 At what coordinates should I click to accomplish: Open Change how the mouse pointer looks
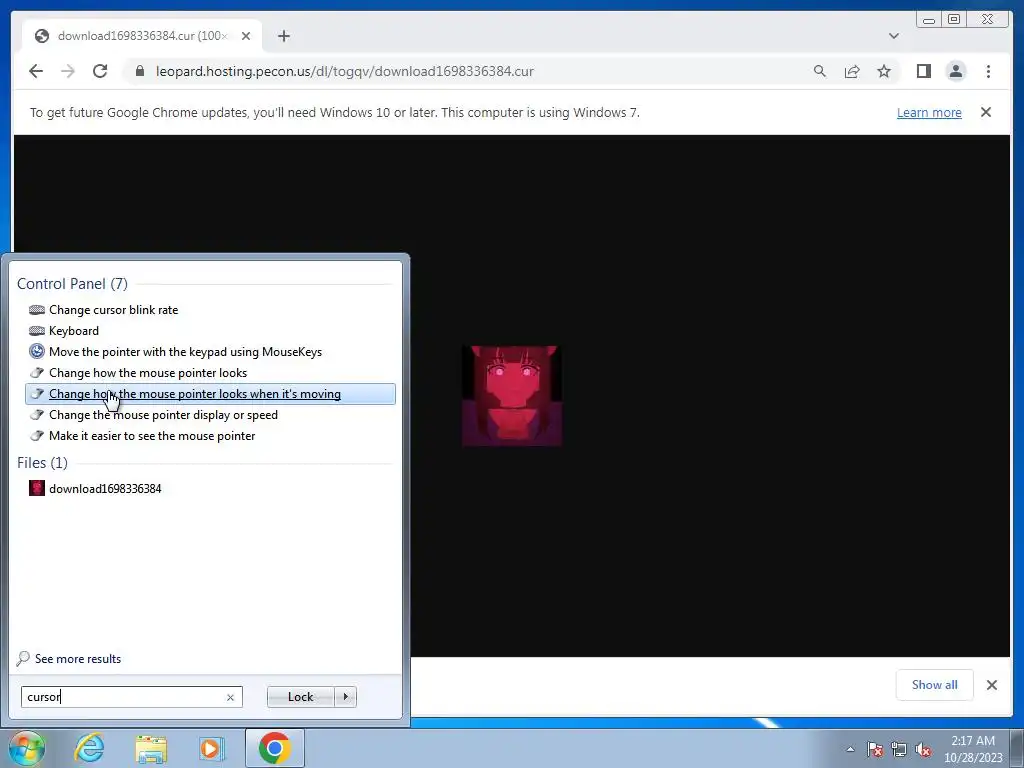click(210, 372)
